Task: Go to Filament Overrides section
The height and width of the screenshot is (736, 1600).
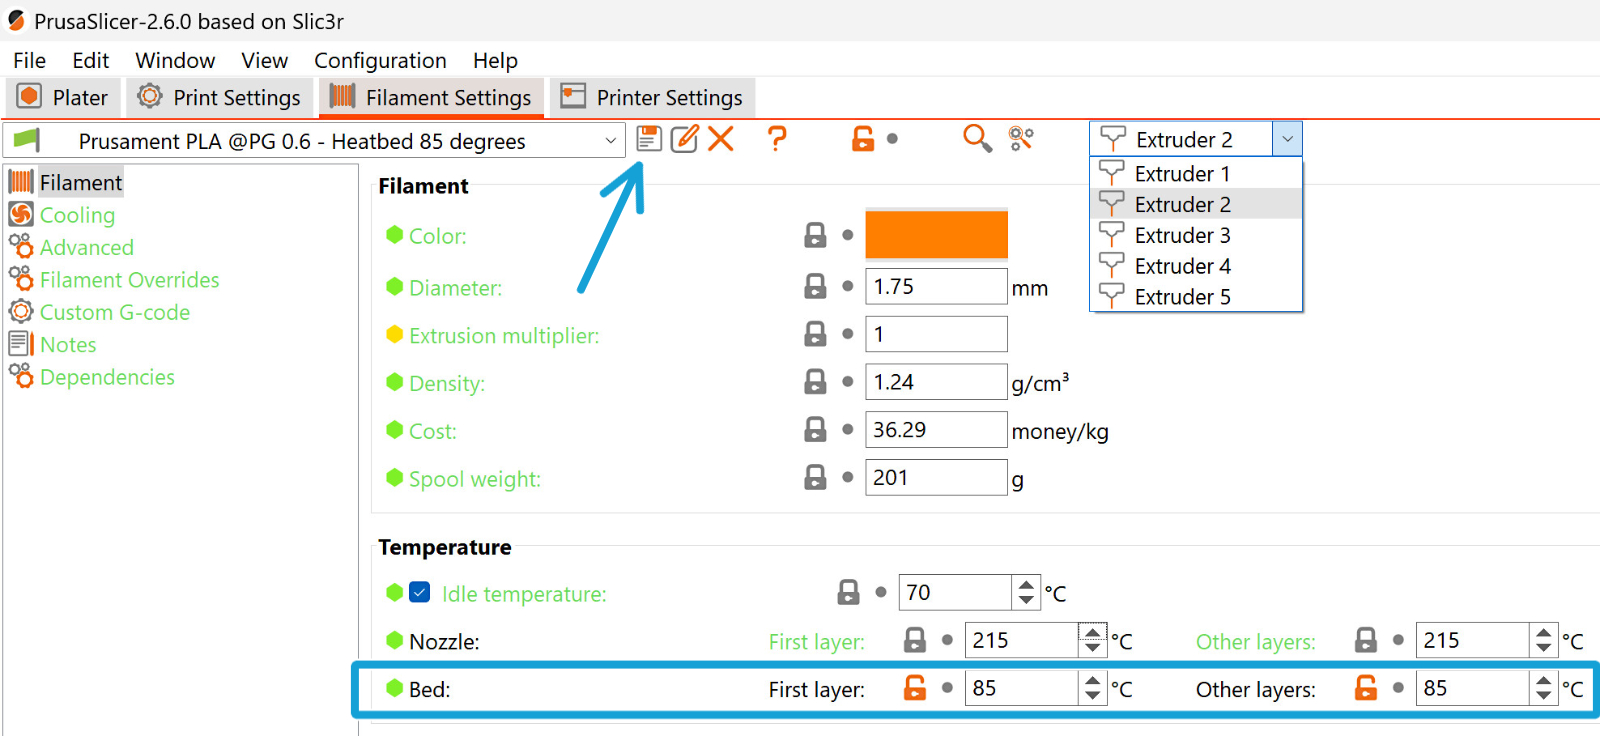Action: pyautogui.click(x=129, y=280)
